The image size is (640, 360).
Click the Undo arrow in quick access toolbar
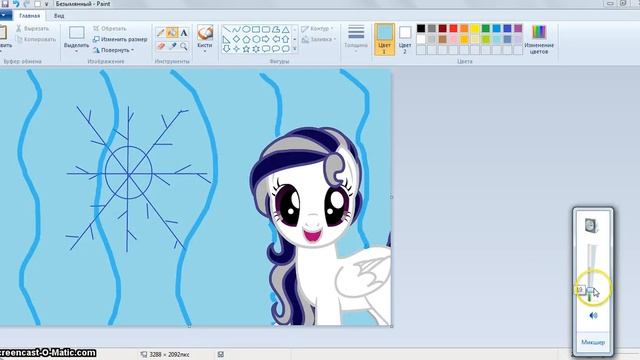(16, 4)
